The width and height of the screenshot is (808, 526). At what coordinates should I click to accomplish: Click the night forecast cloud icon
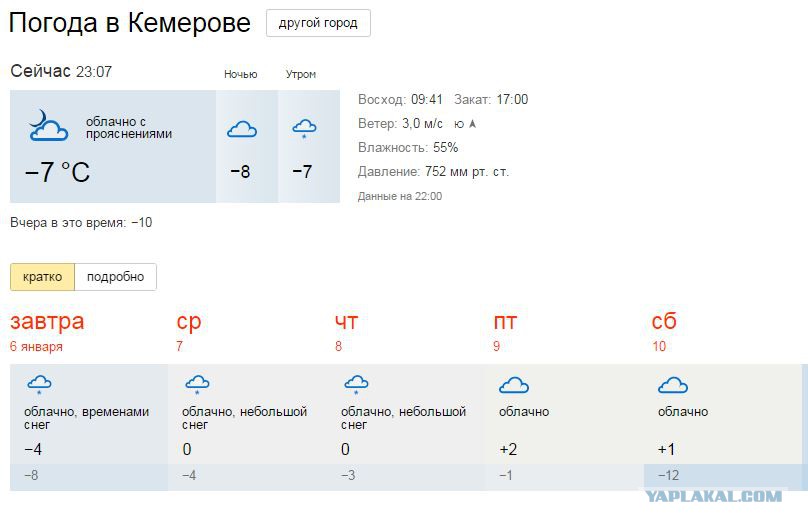[241, 129]
